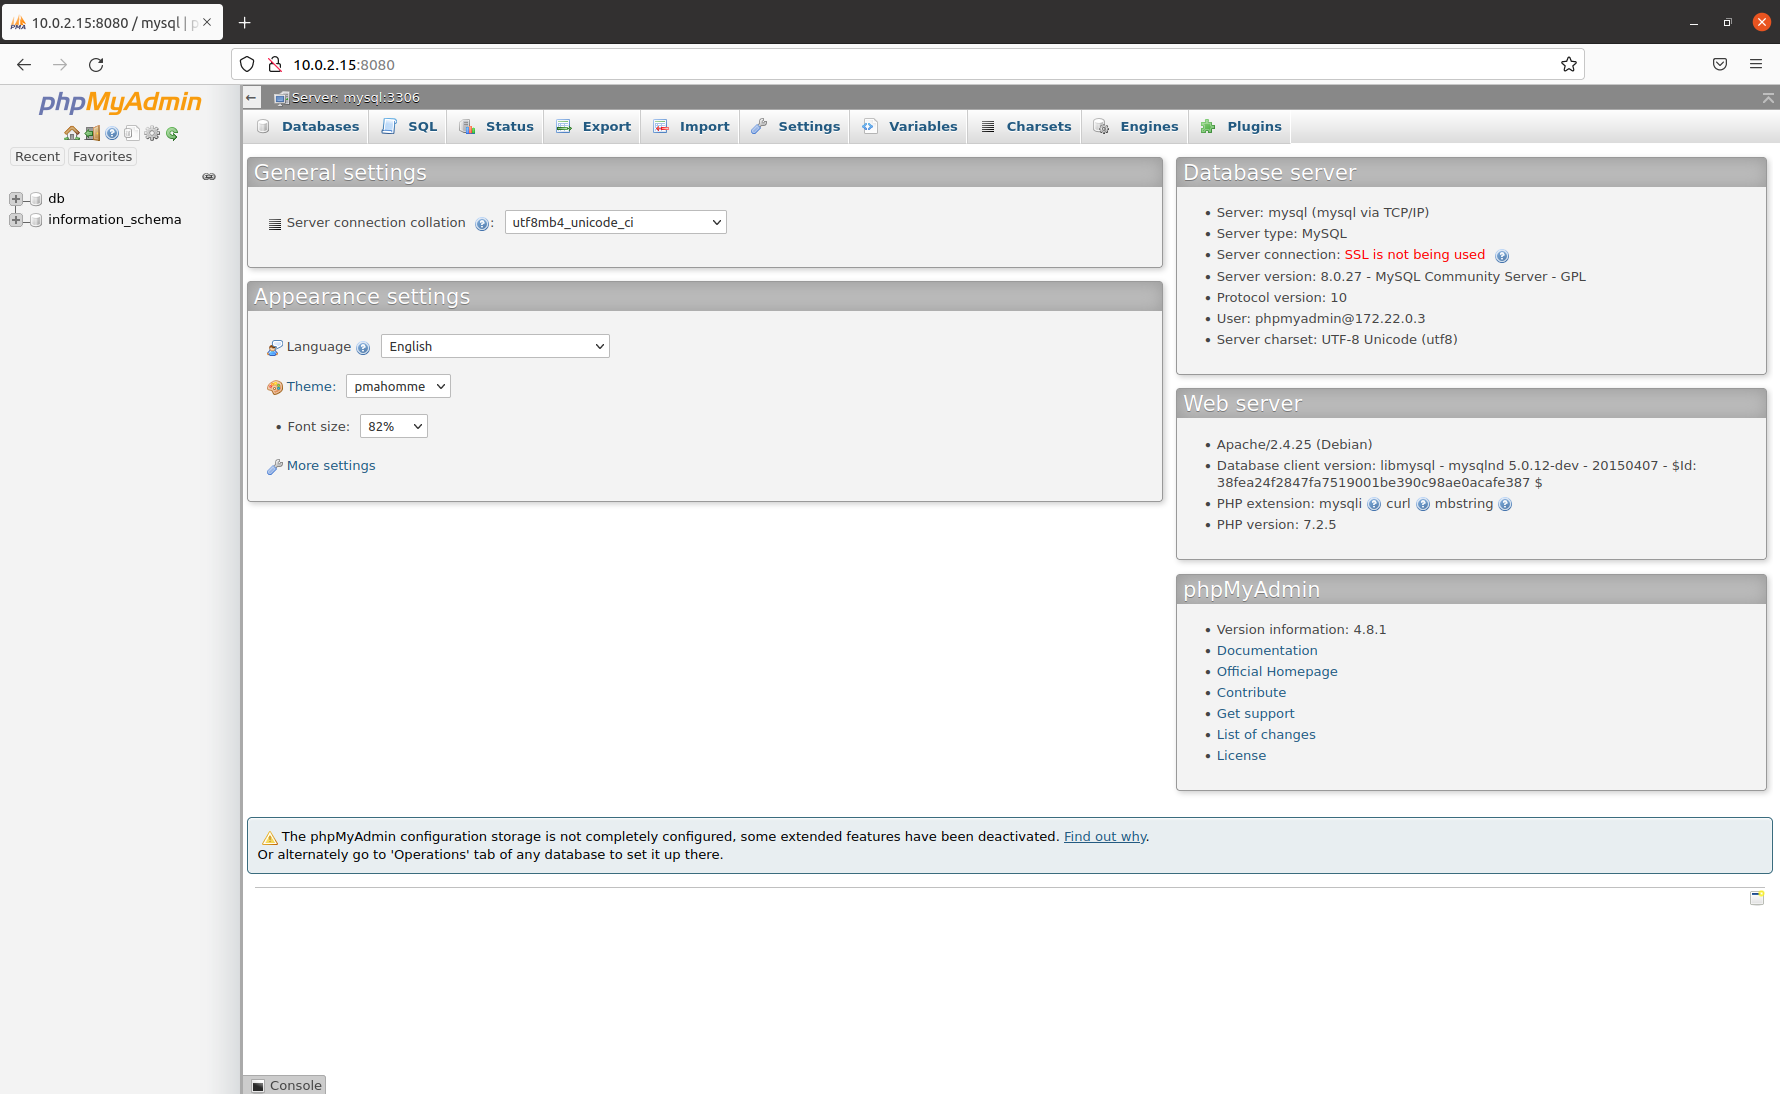Open the Variables tab
Screen dimensions: 1780x1094
[910, 126]
